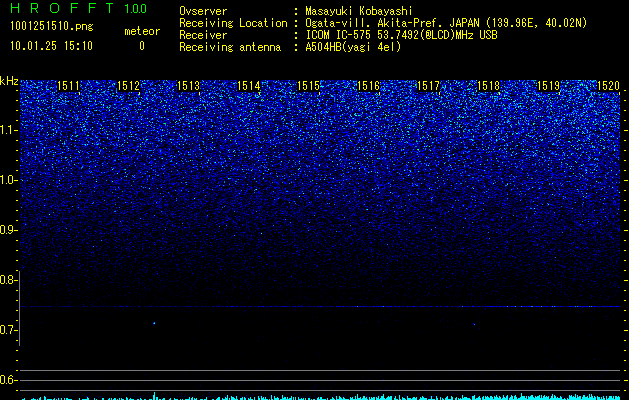Image resolution: width=629 pixels, height=400 pixels.
Task: Click the 1513 time marker
Action: pyautogui.click(x=188, y=86)
